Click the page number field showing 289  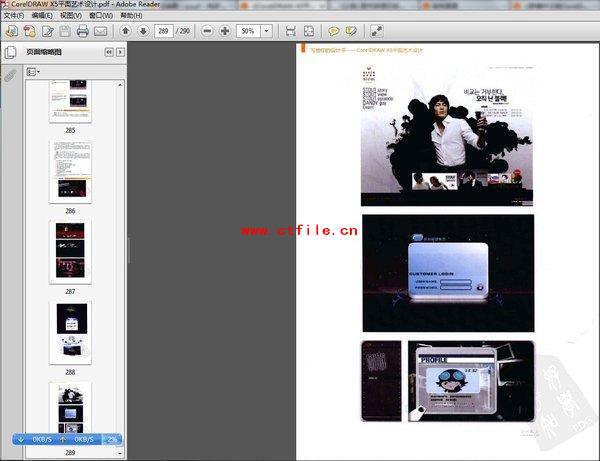163,31
